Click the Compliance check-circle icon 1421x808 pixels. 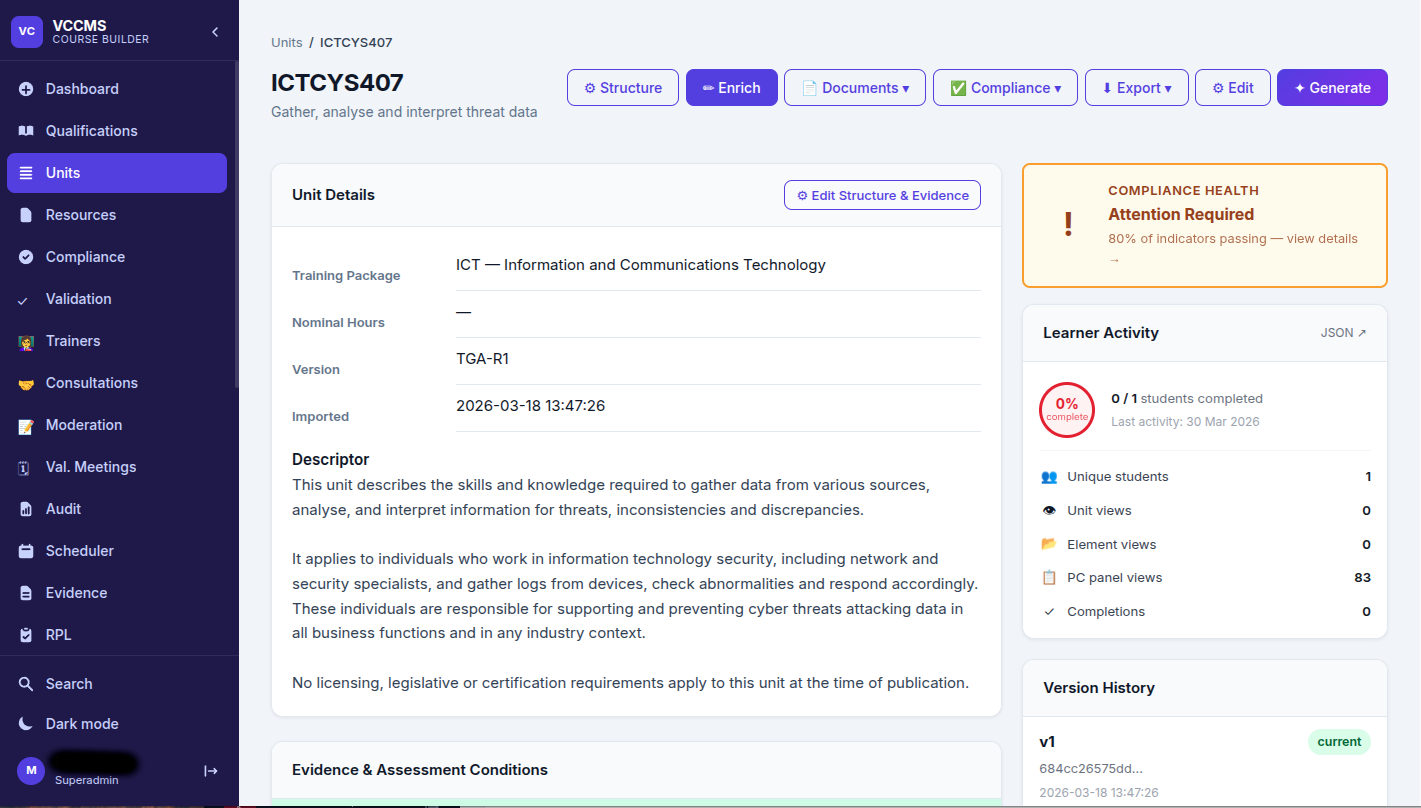[x=26, y=257]
